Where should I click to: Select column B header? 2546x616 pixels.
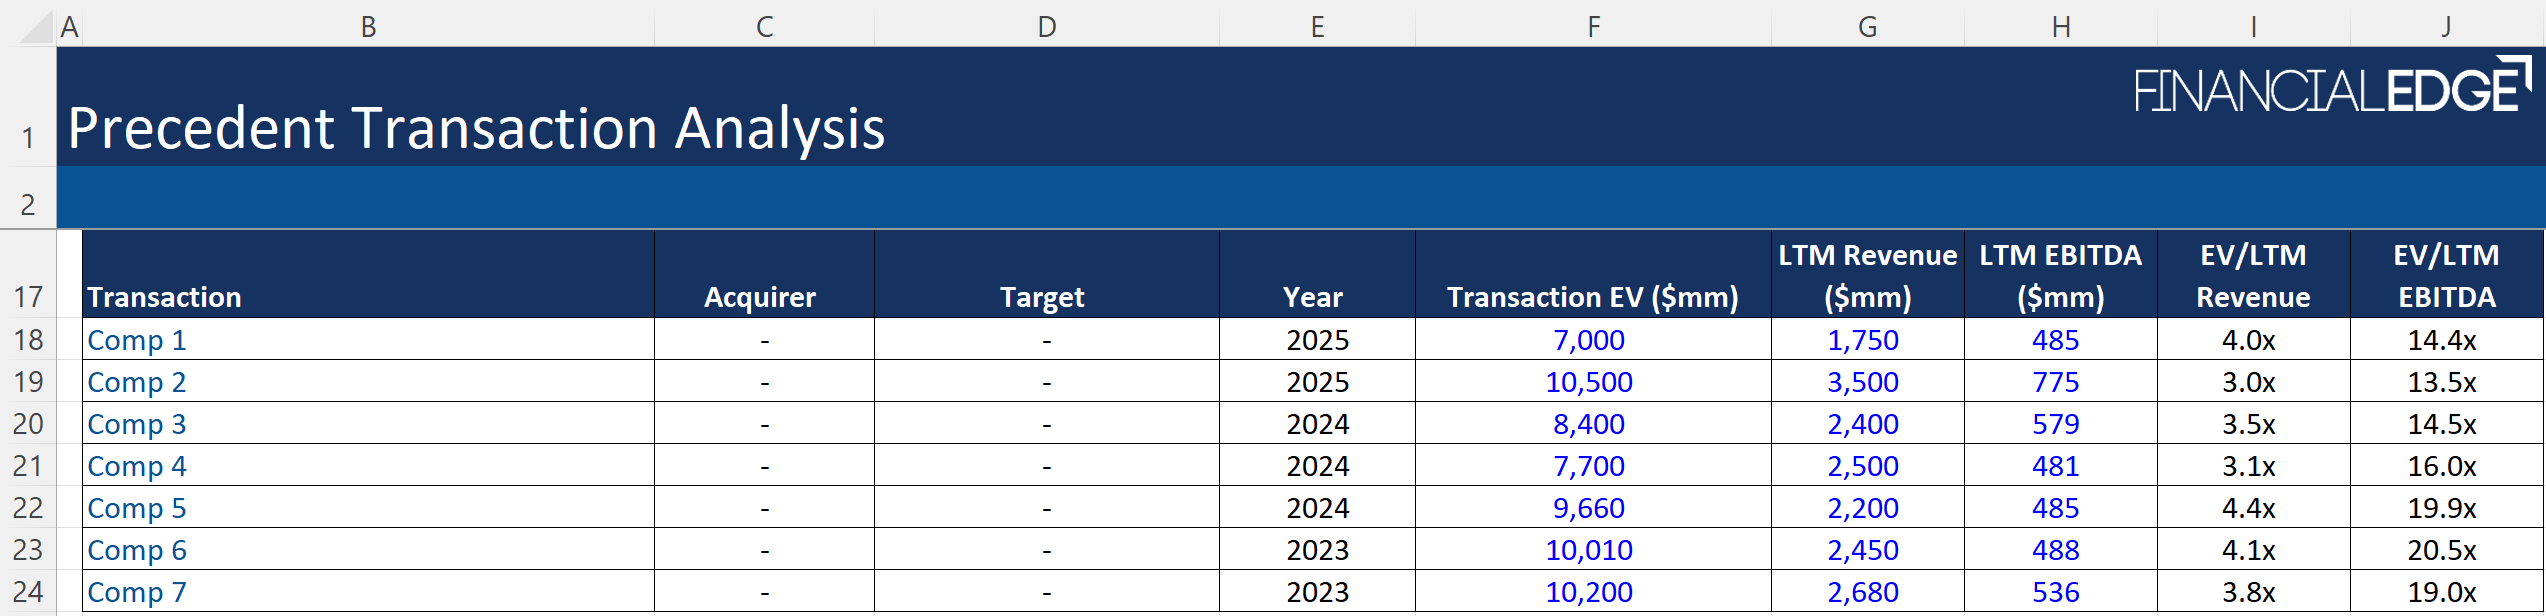(368, 27)
